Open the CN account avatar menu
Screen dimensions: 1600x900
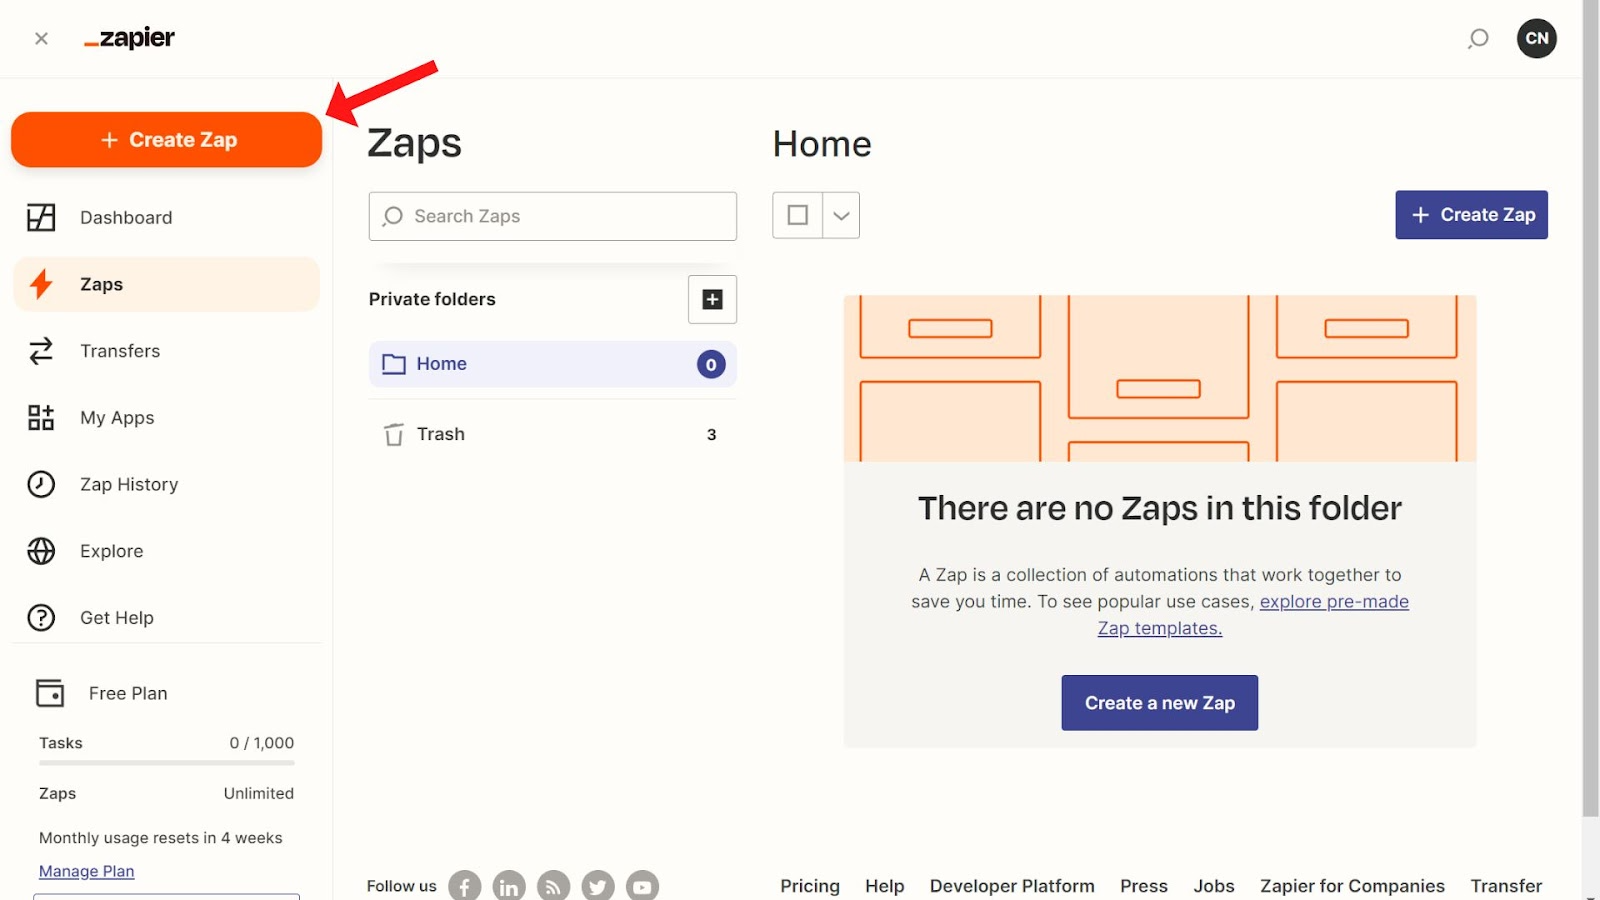tap(1537, 38)
